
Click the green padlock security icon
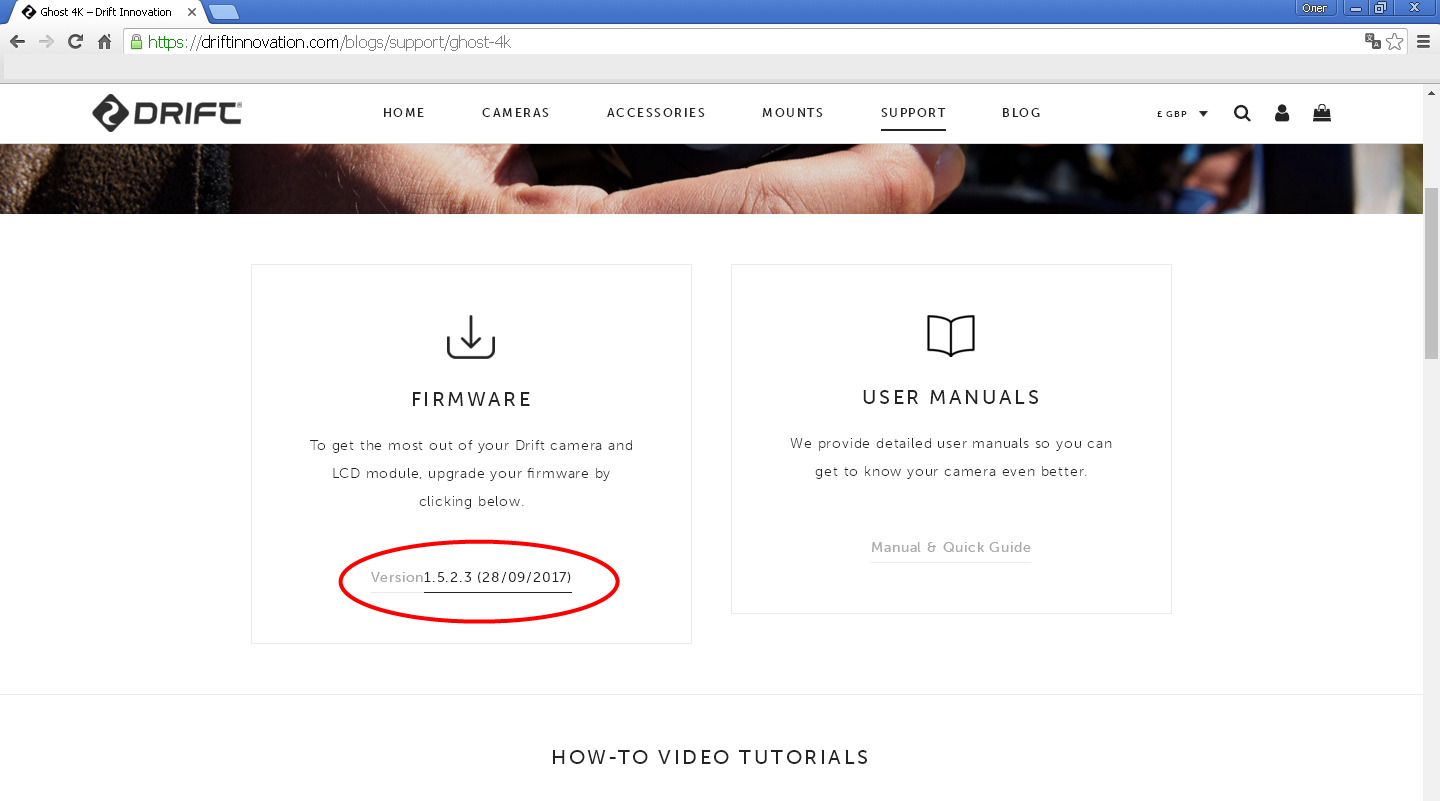(137, 42)
